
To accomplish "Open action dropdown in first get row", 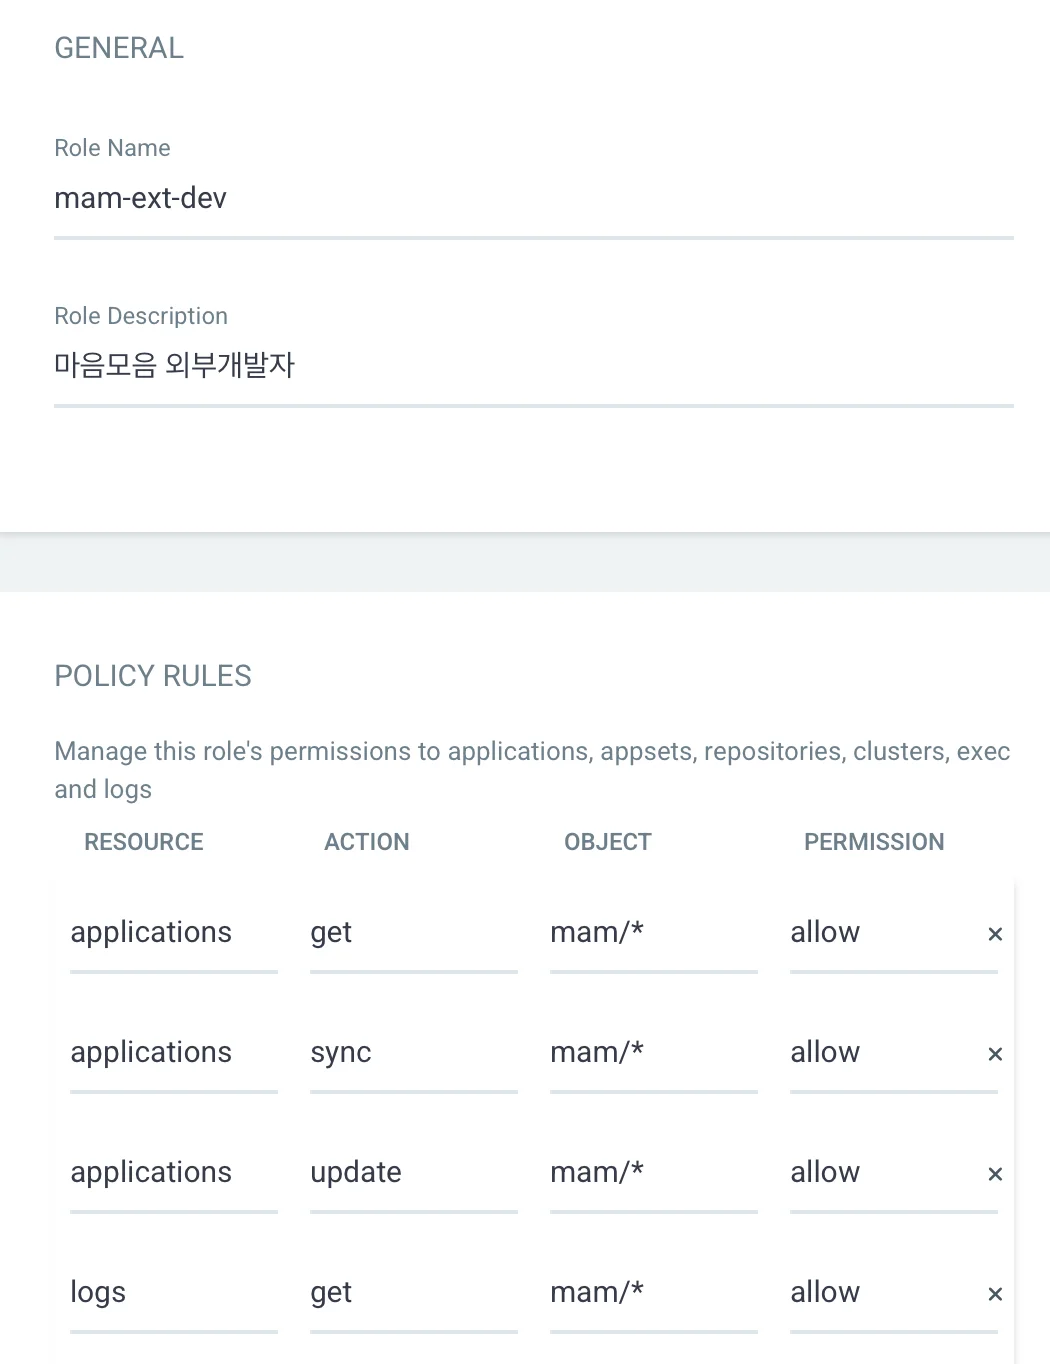I will (x=413, y=932).
